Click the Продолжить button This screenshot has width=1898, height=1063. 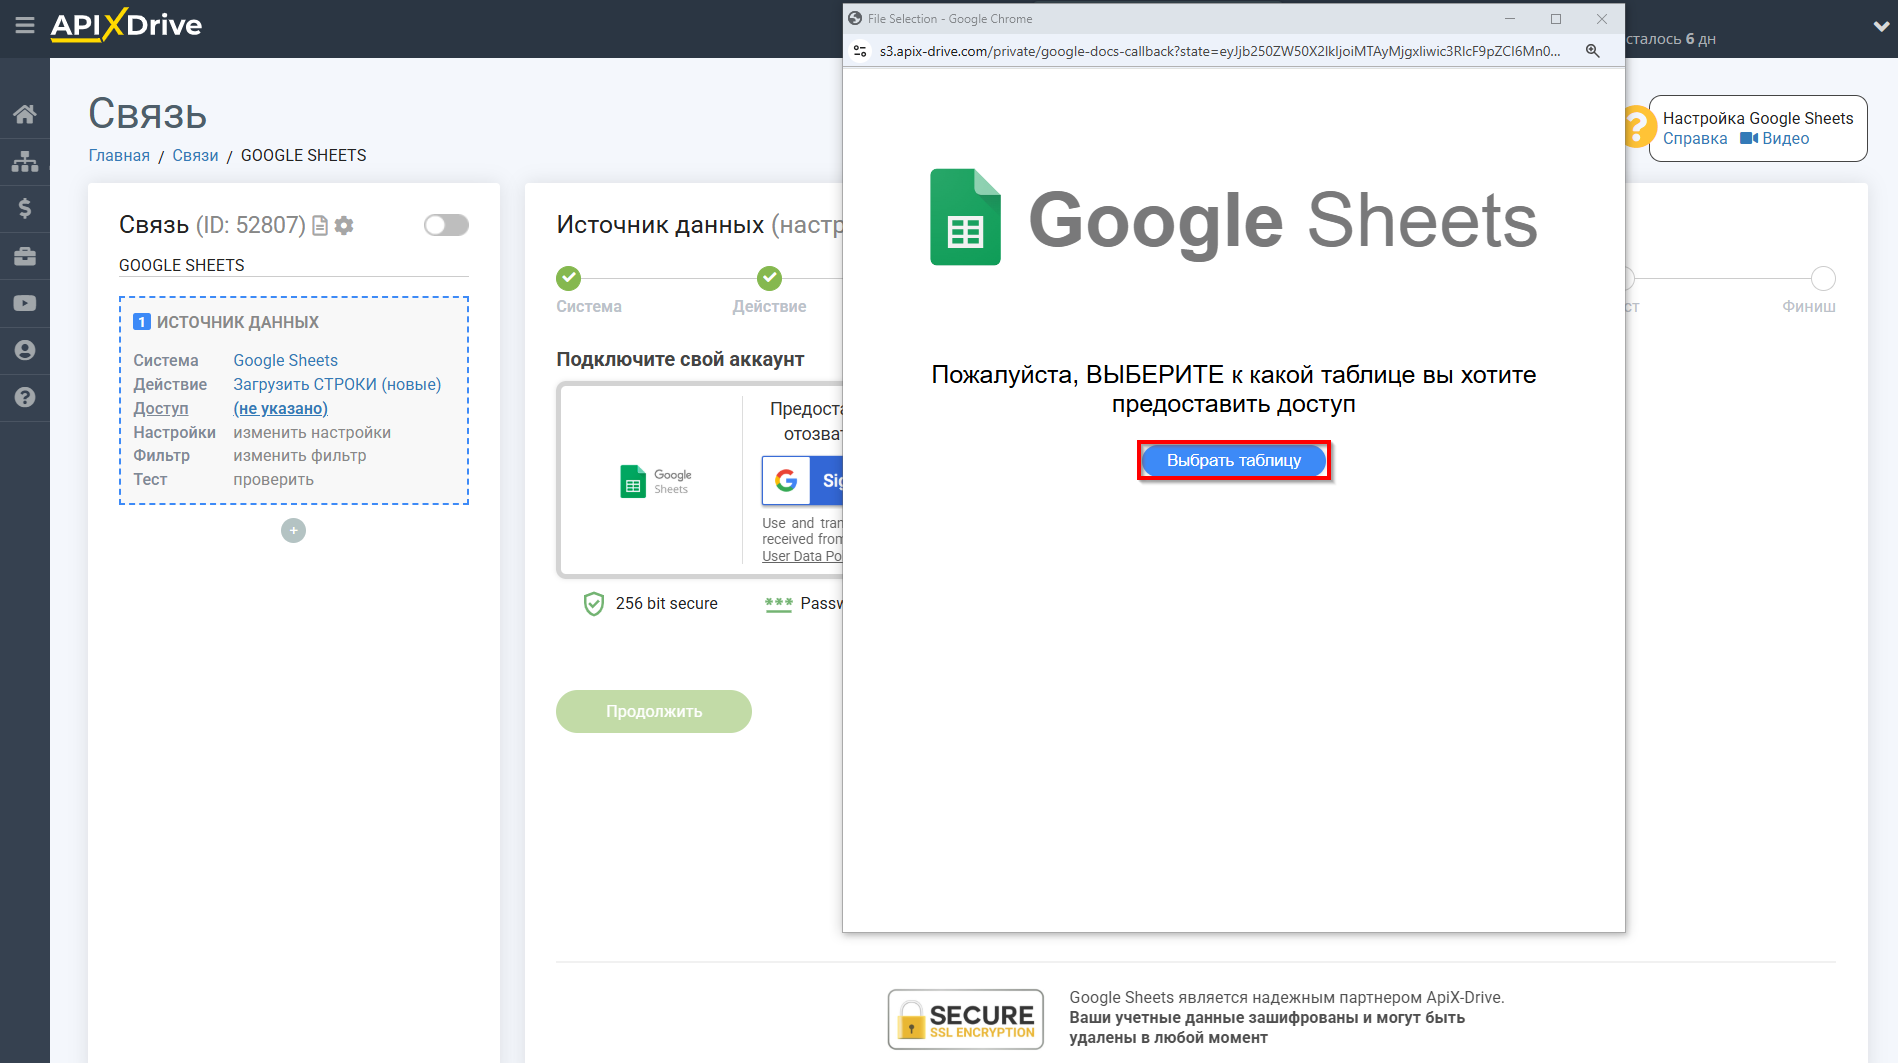[653, 711]
